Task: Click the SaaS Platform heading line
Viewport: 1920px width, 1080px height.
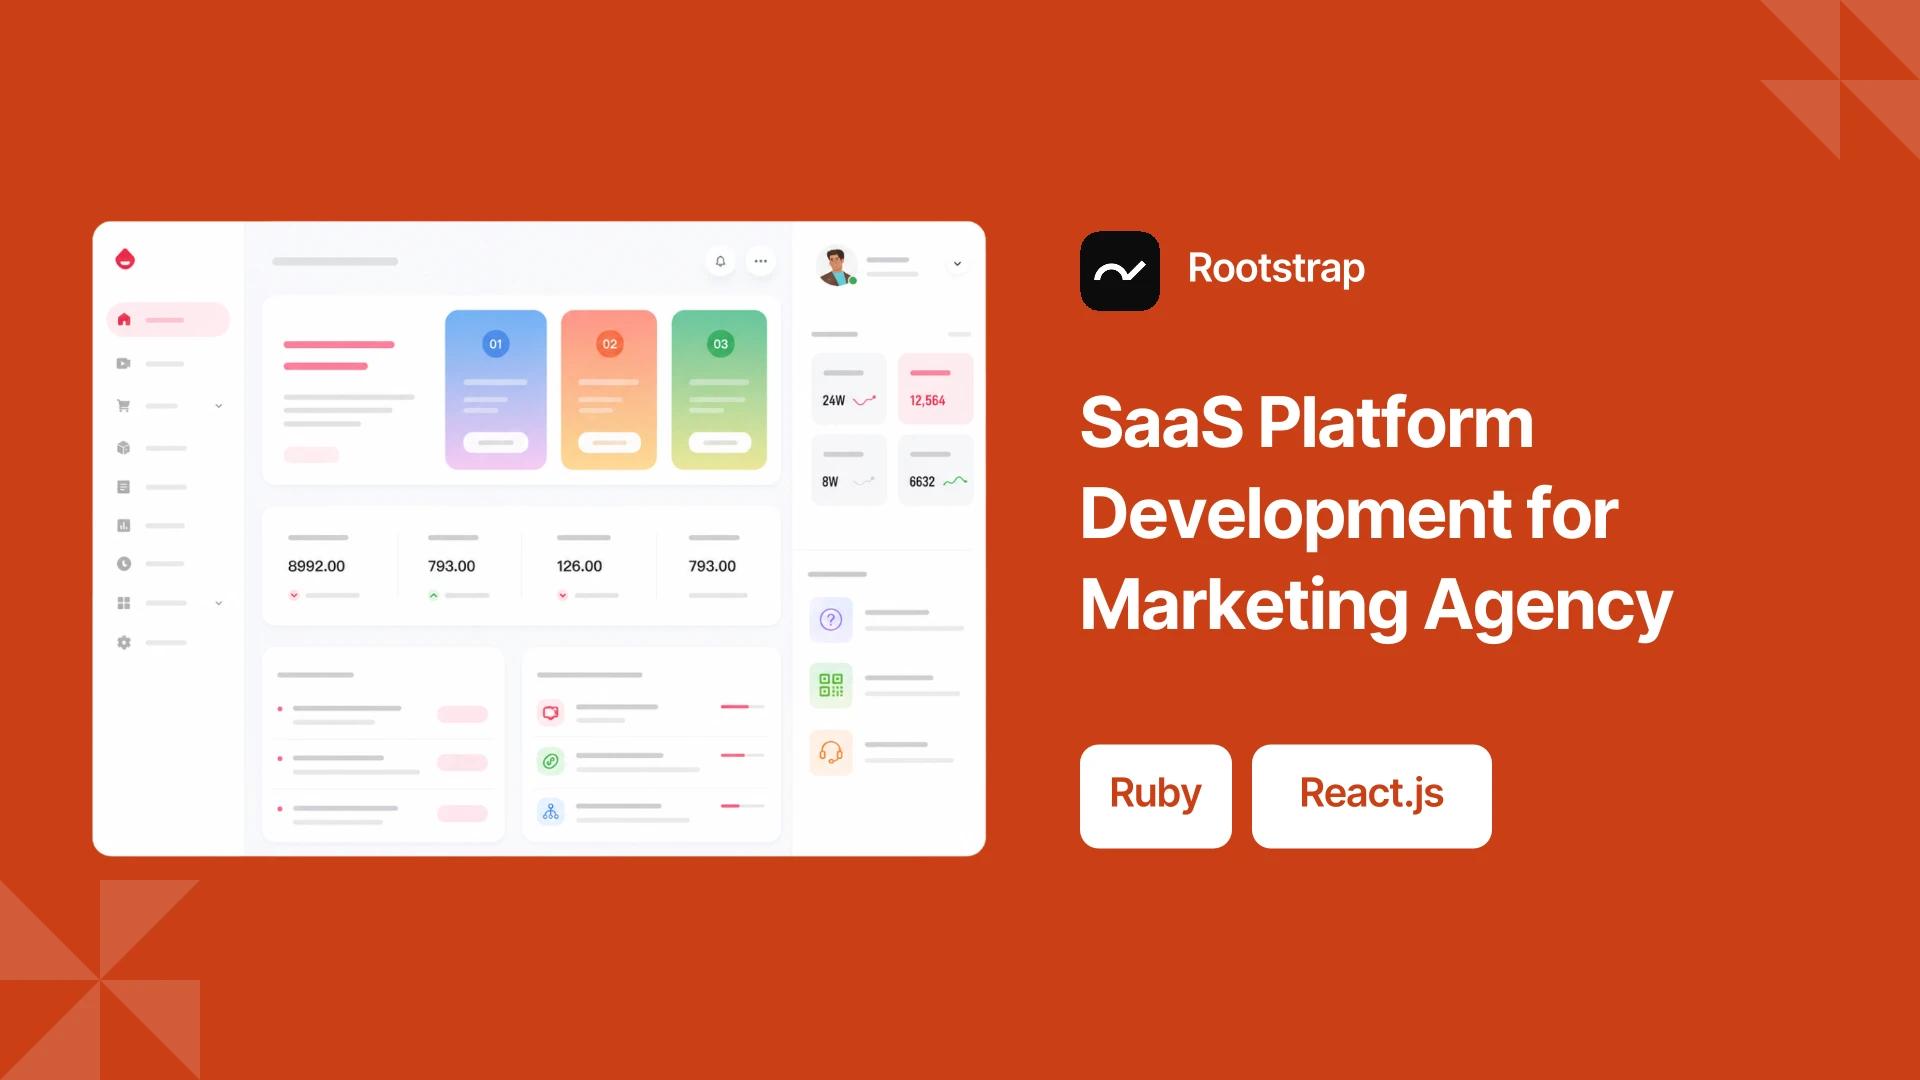Action: (1307, 423)
